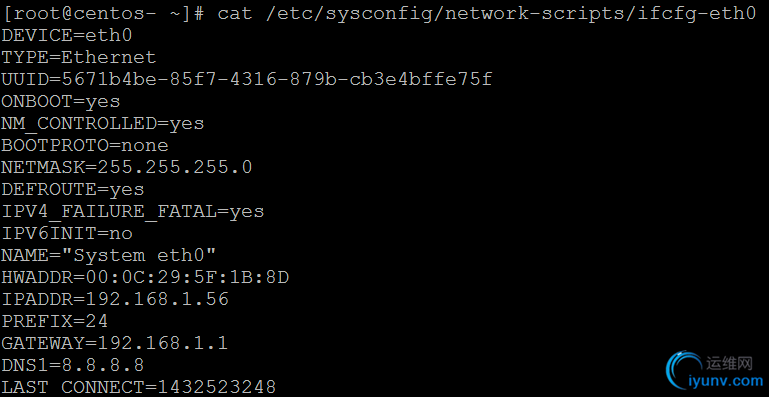Viewport: 769px width, 397px height.
Task: Click the NAME="System eth0" line
Action: [x=109, y=255]
